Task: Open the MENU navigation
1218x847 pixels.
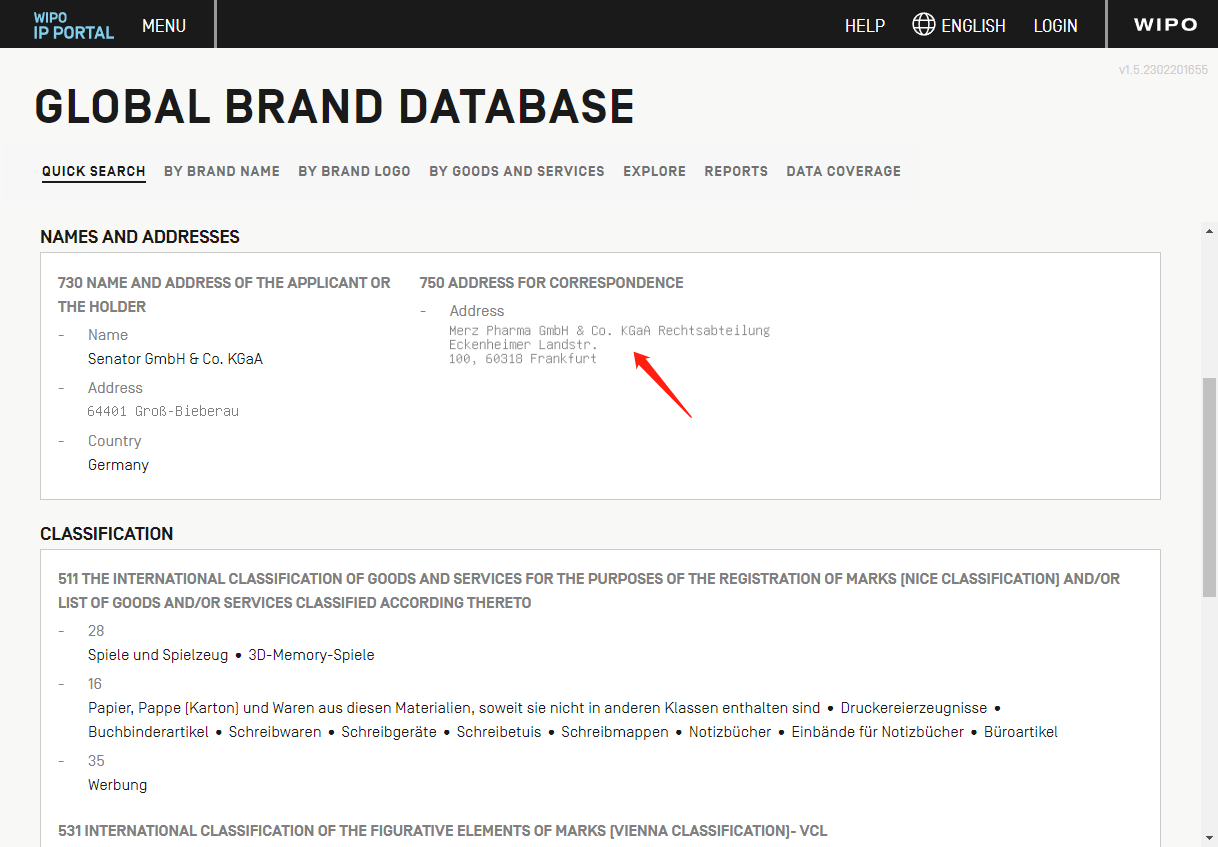Action: [164, 26]
